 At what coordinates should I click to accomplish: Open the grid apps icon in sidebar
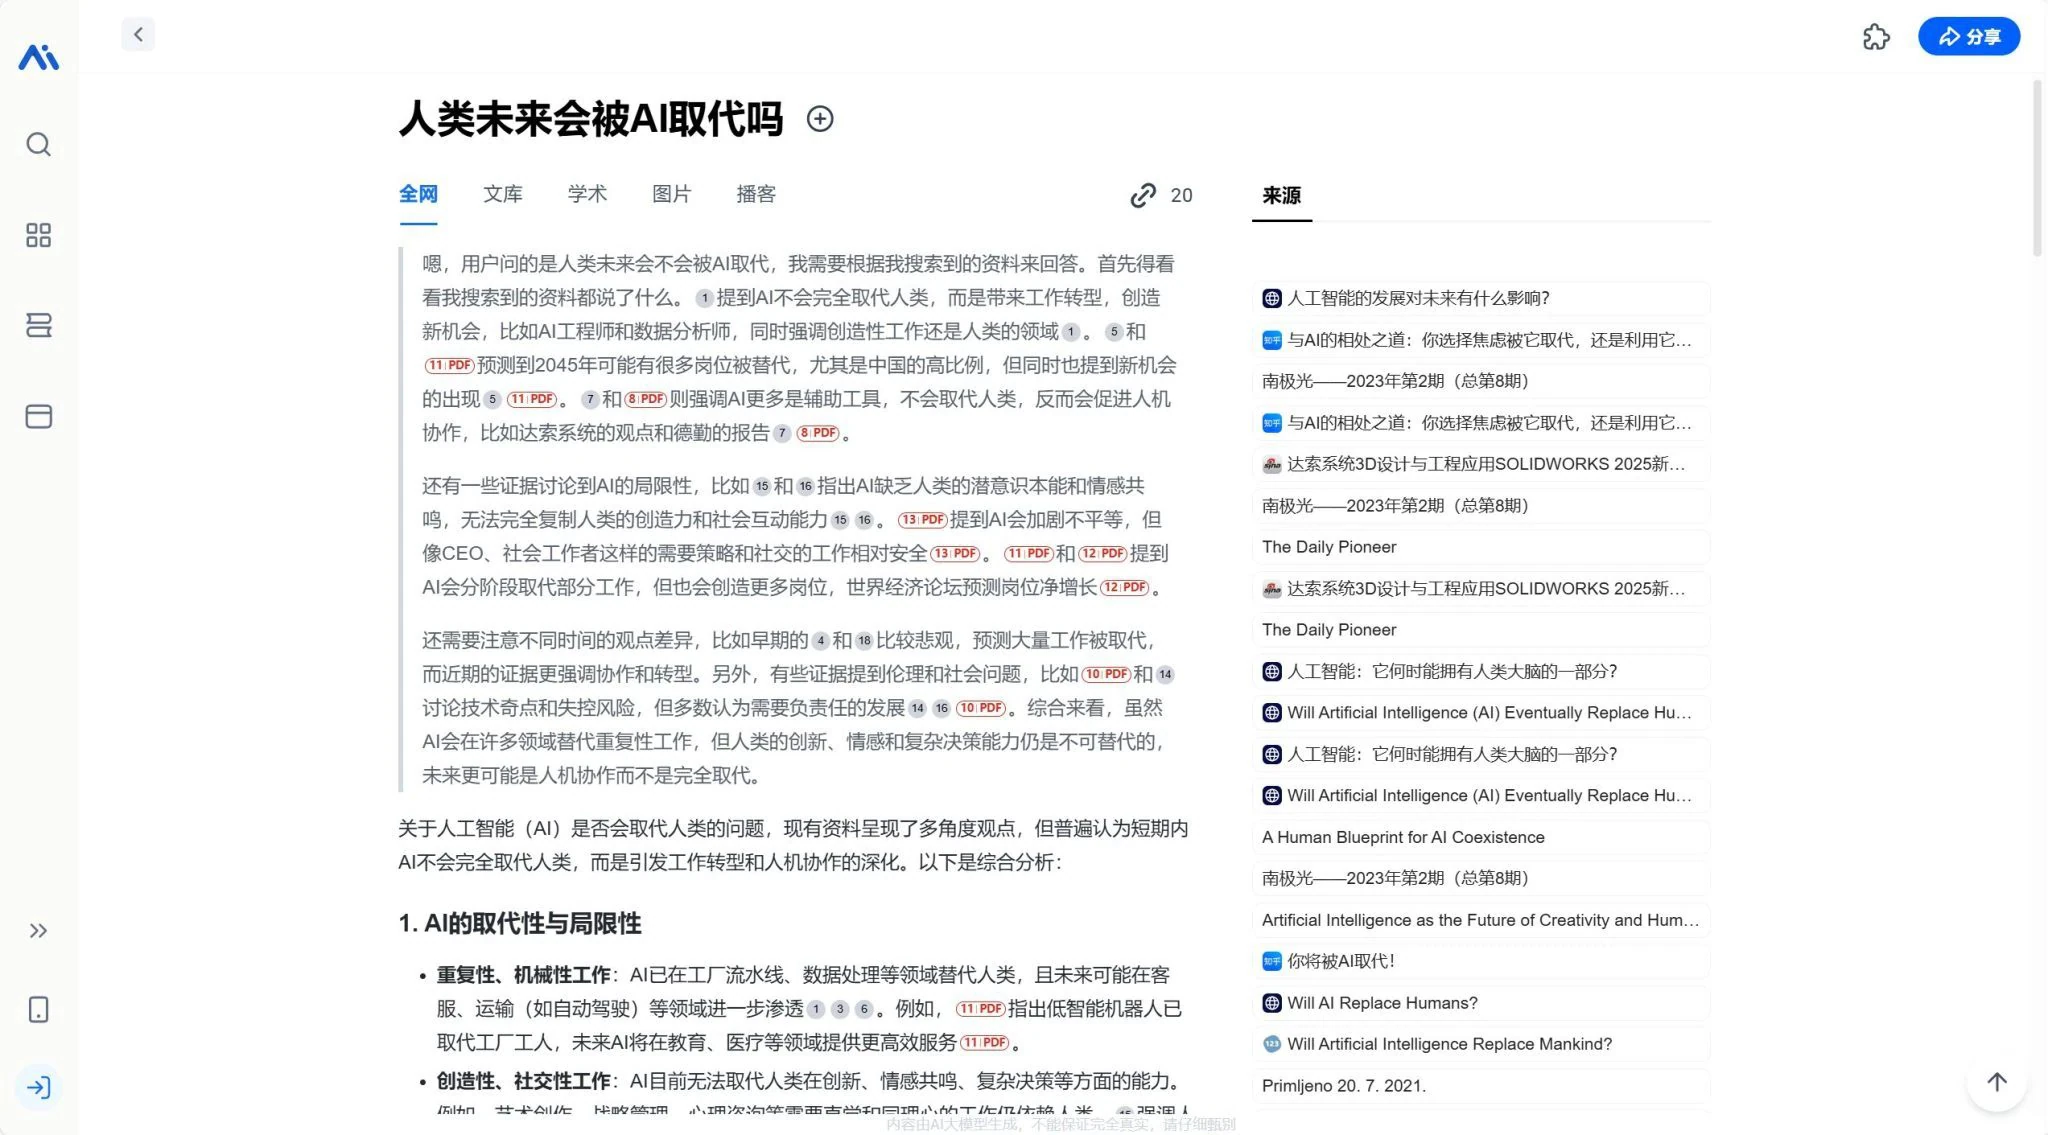[x=38, y=235]
